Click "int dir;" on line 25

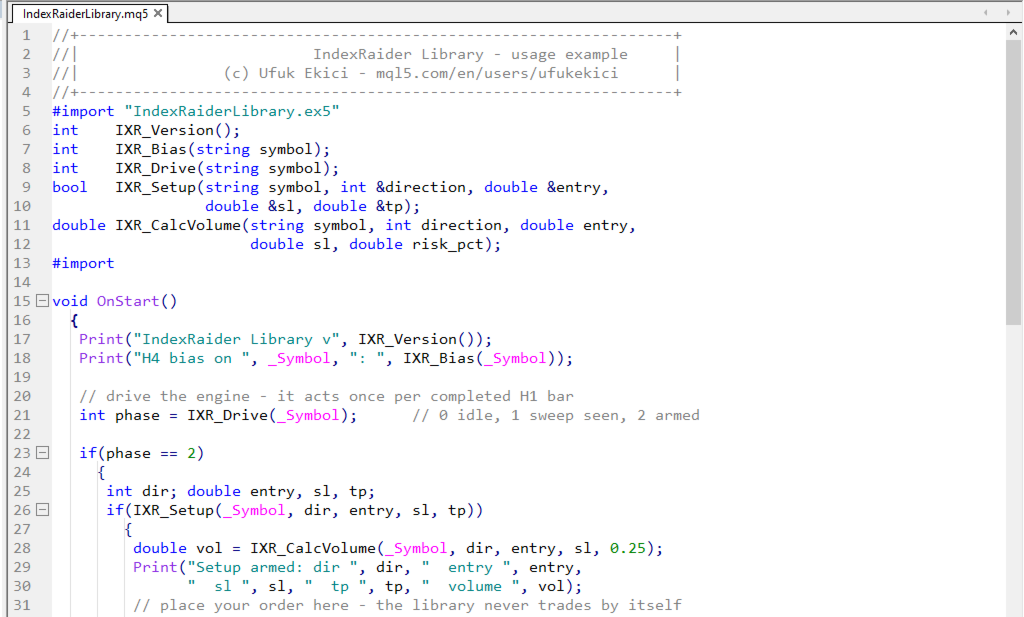pyautogui.click(x=142, y=490)
